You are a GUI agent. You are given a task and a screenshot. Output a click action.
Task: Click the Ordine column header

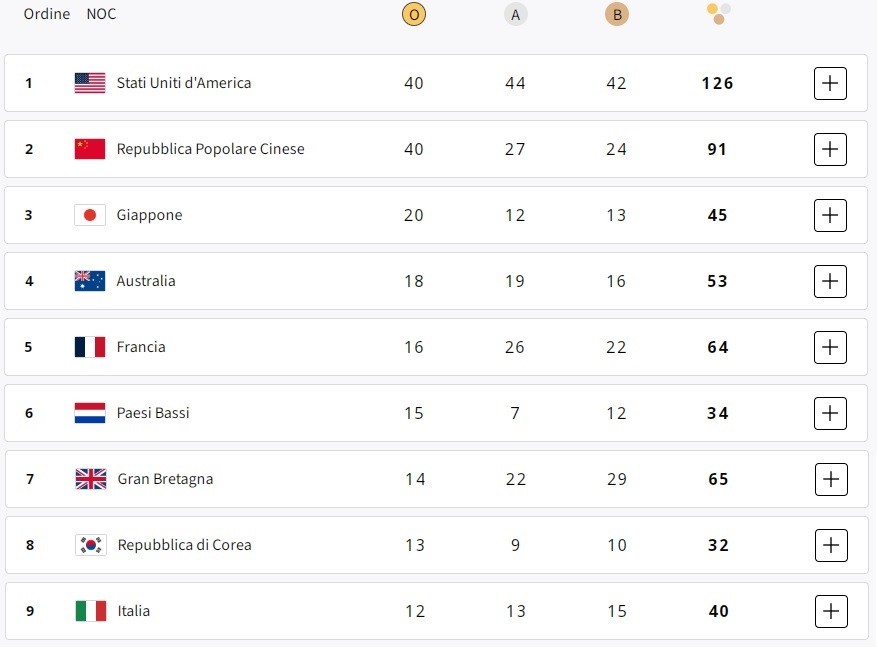[x=46, y=14]
